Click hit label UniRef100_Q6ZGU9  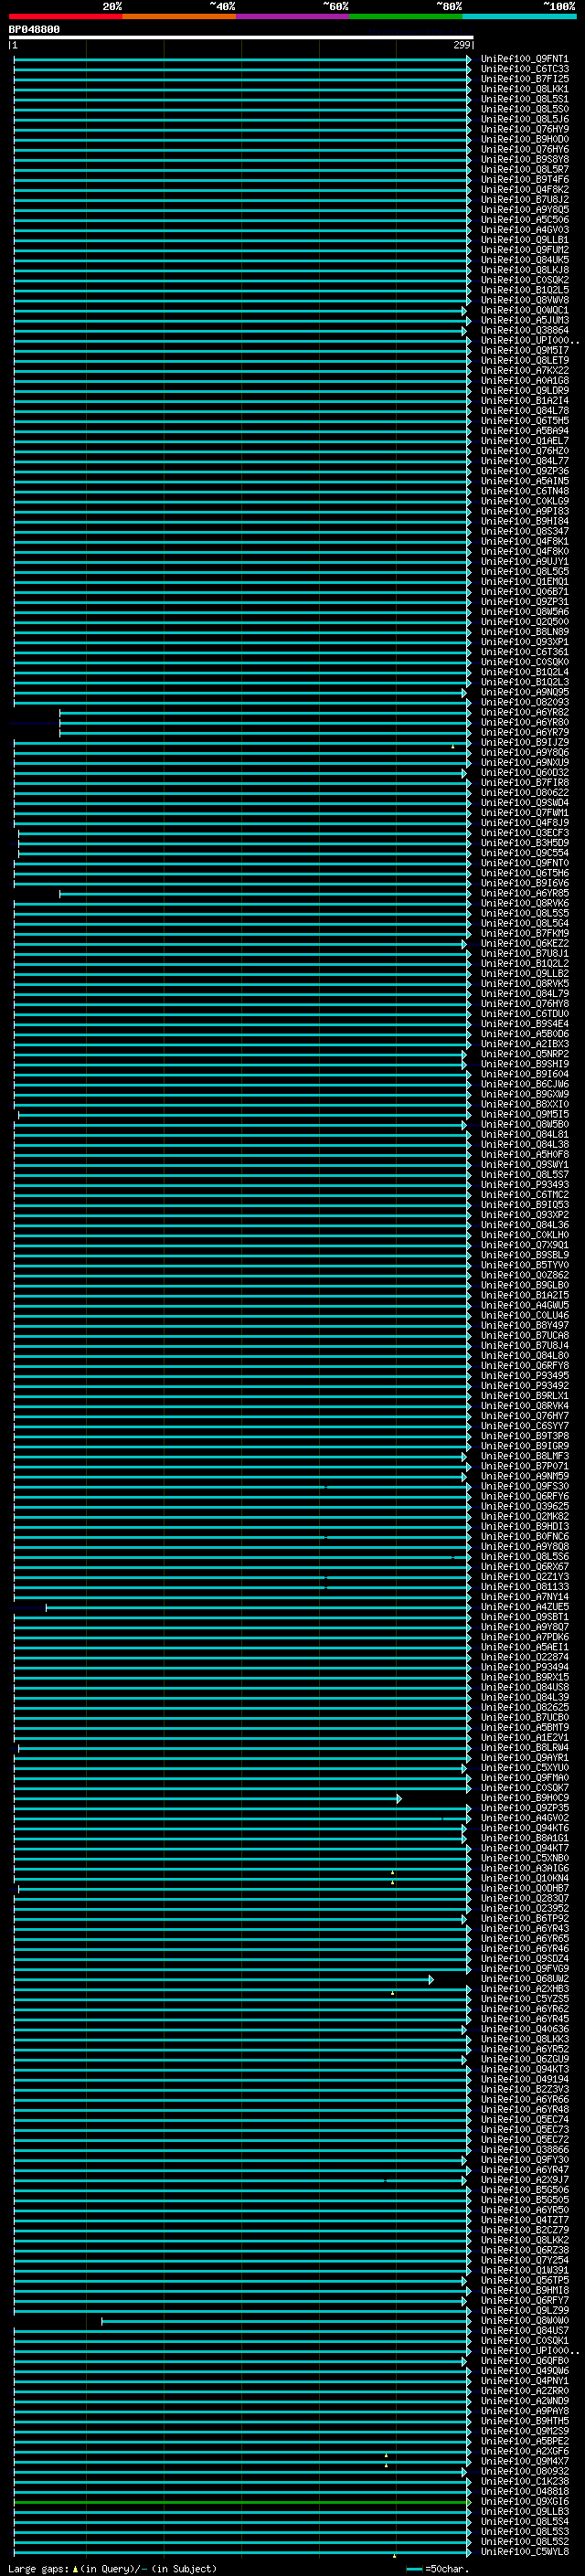(x=524, y=2060)
